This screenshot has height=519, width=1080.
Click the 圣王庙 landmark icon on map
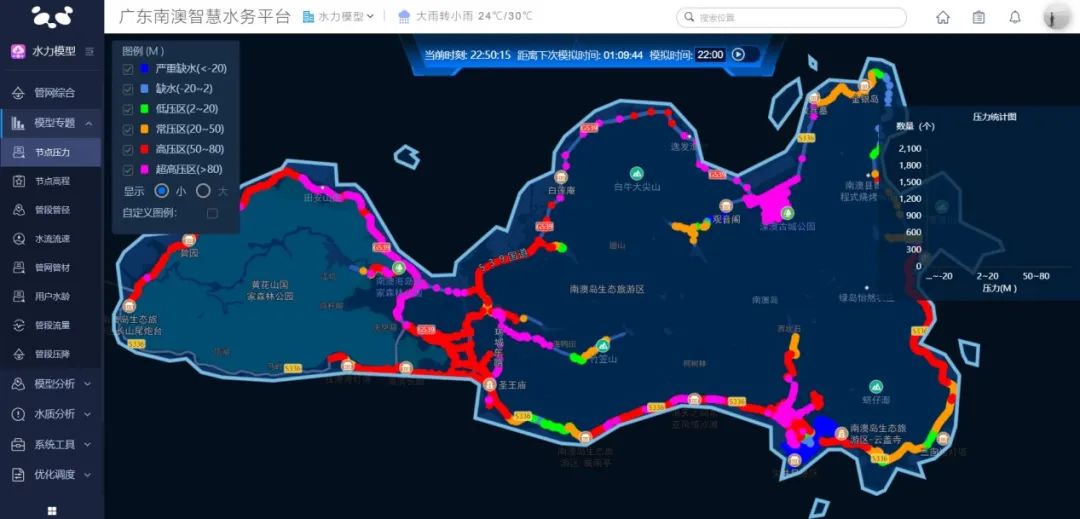tap(489, 384)
